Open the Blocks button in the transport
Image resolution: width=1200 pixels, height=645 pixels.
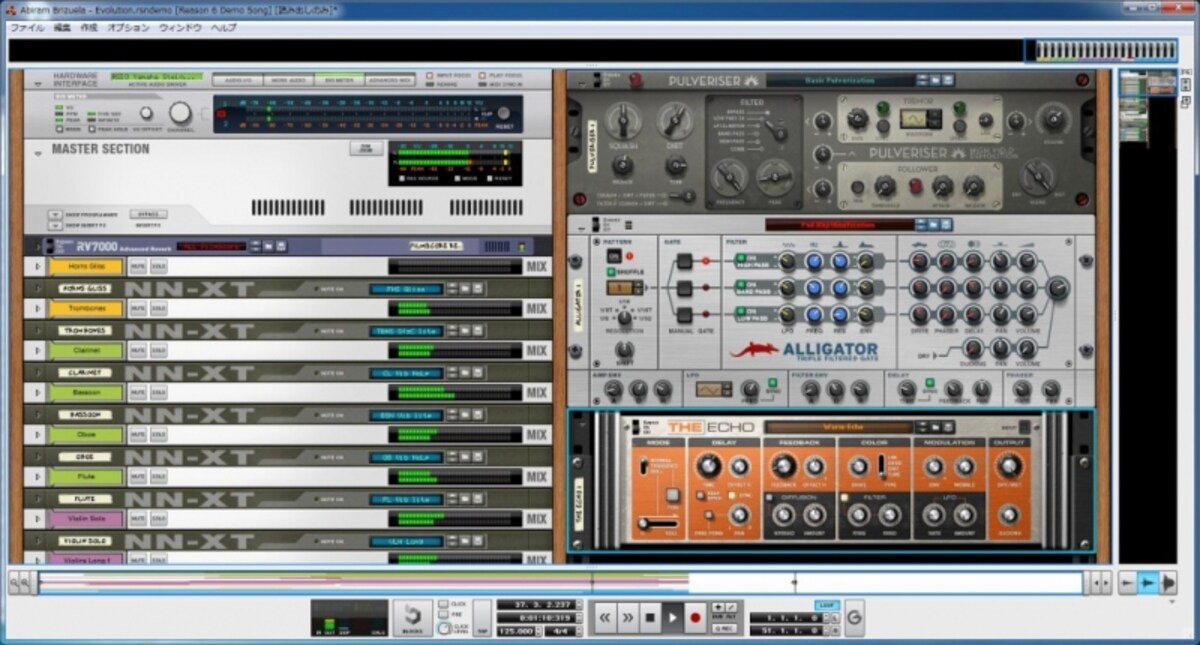pos(411,619)
